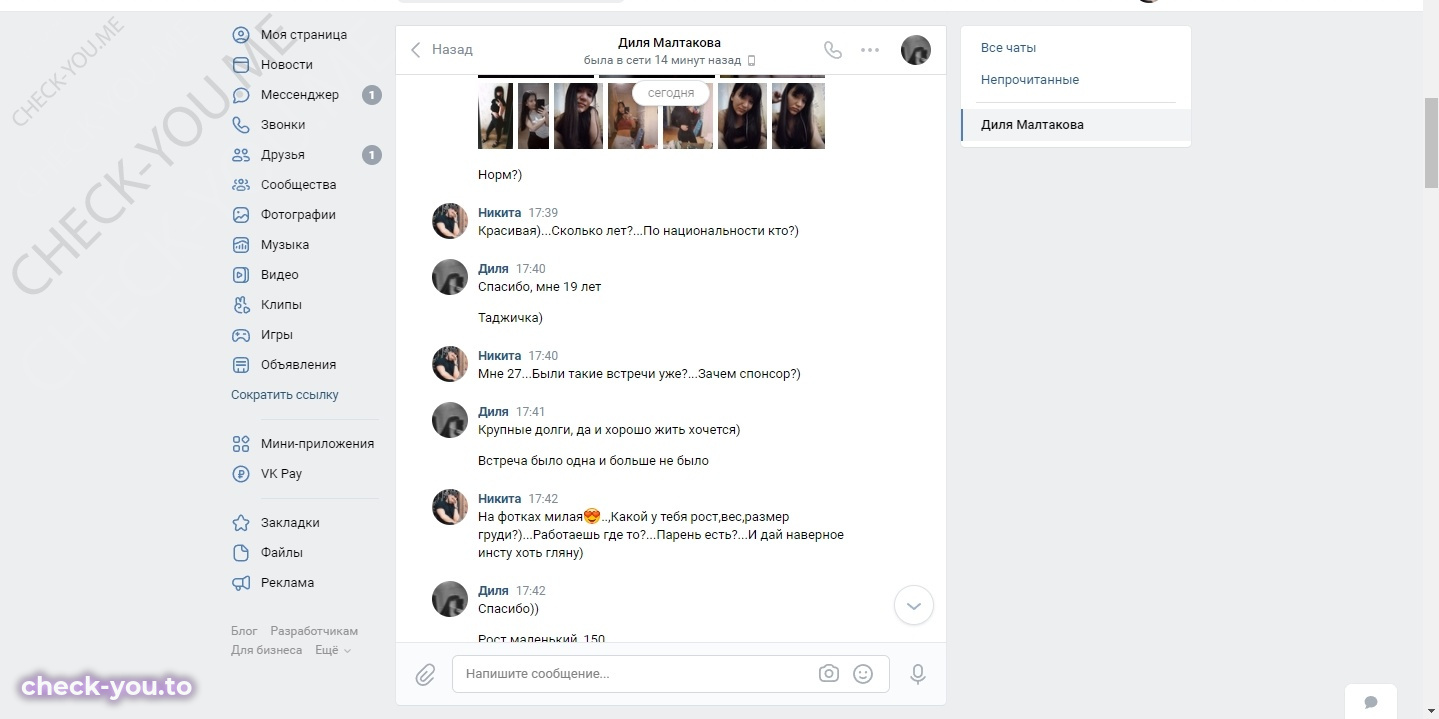
Task: Click the 'была в сети 14 минут назад' status
Action: tap(664, 61)
